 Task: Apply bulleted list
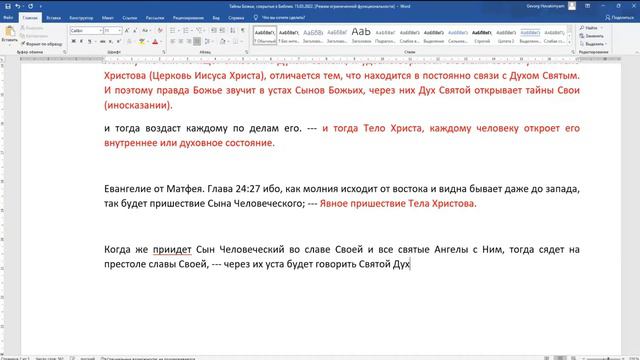point(173,31)
